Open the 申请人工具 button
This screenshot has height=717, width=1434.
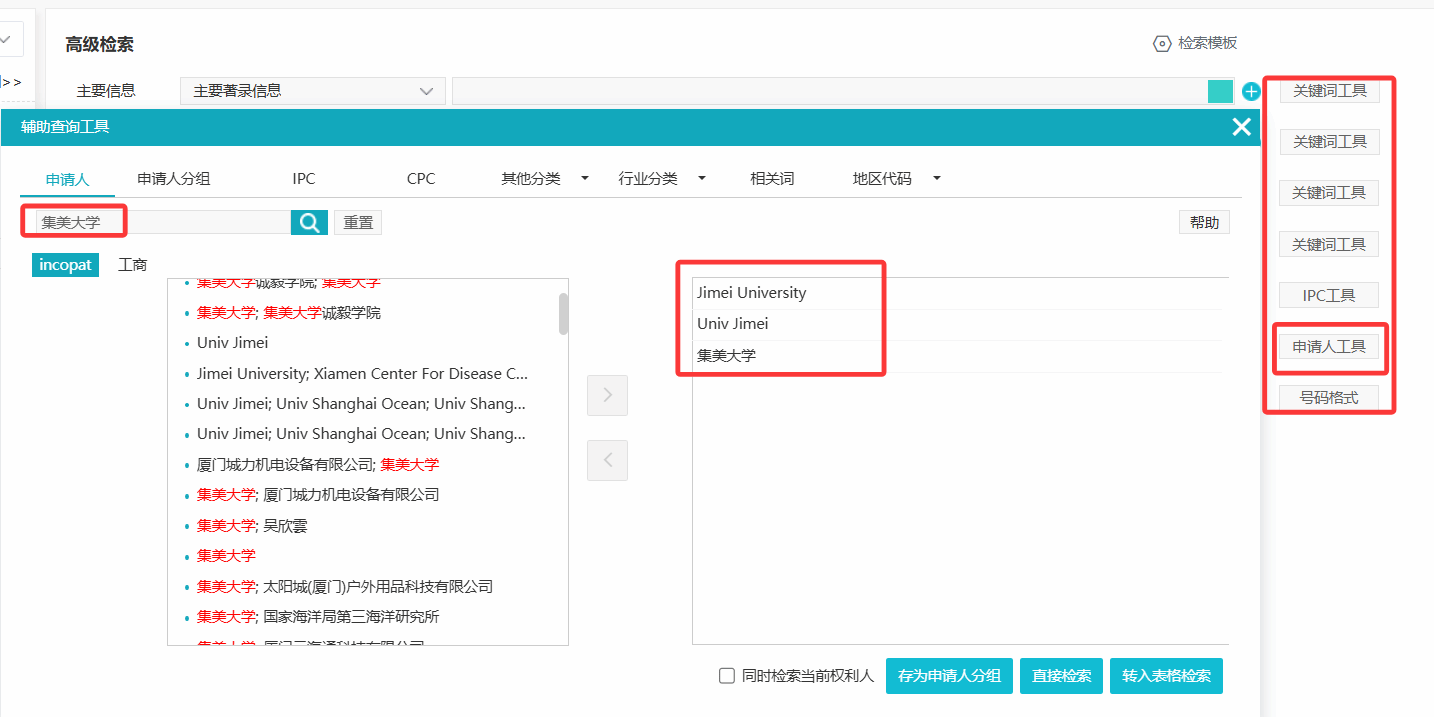click(x=1329, y=347)
